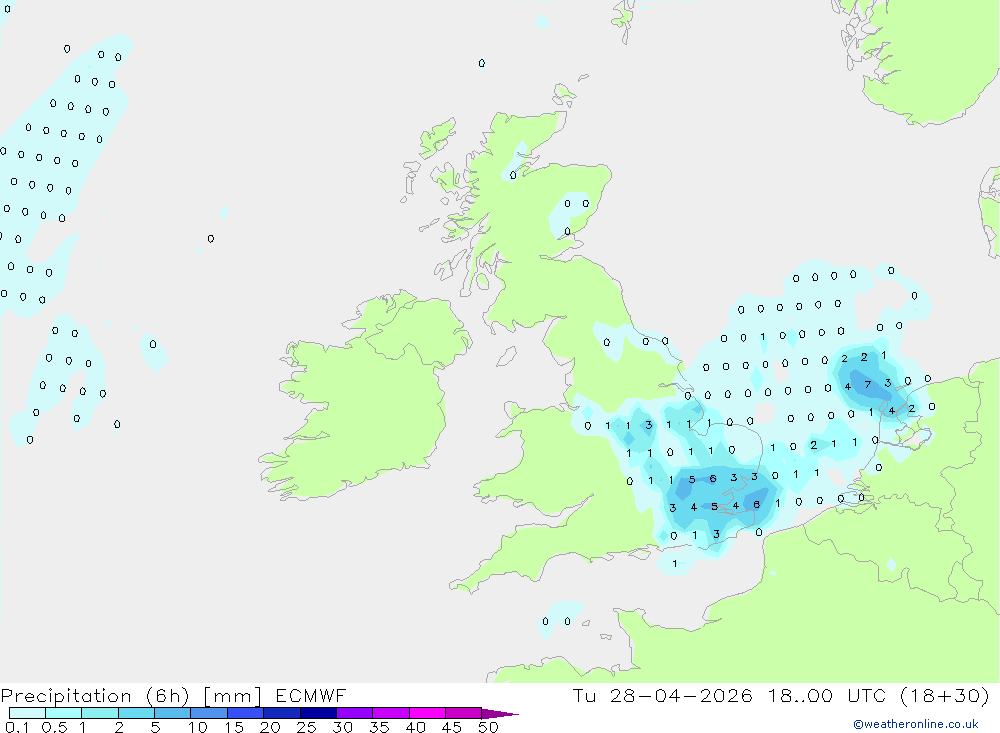Screen dimensions: 1000x733
Task: Select the 35–40 mm legend swatch
Action: 391,713
